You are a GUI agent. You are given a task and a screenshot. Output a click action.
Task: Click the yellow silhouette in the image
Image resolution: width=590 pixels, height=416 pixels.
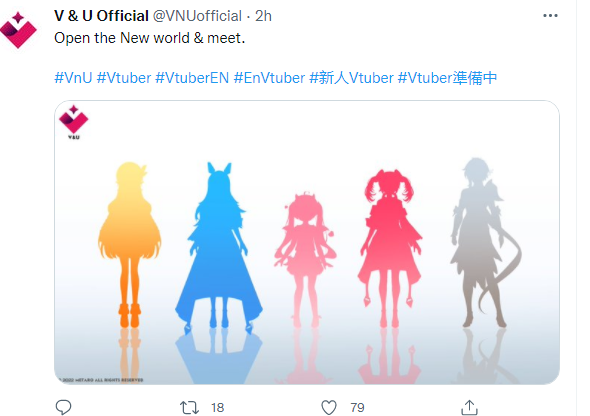coord(130,244)
